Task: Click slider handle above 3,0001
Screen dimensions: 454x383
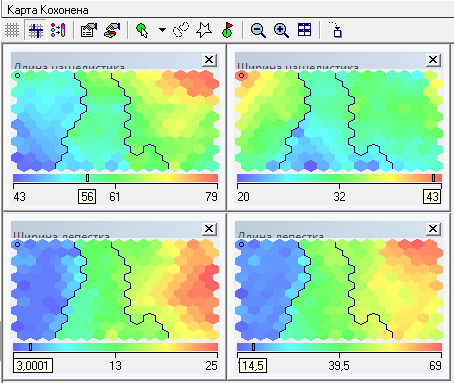Action: click(x=30, y=347)
